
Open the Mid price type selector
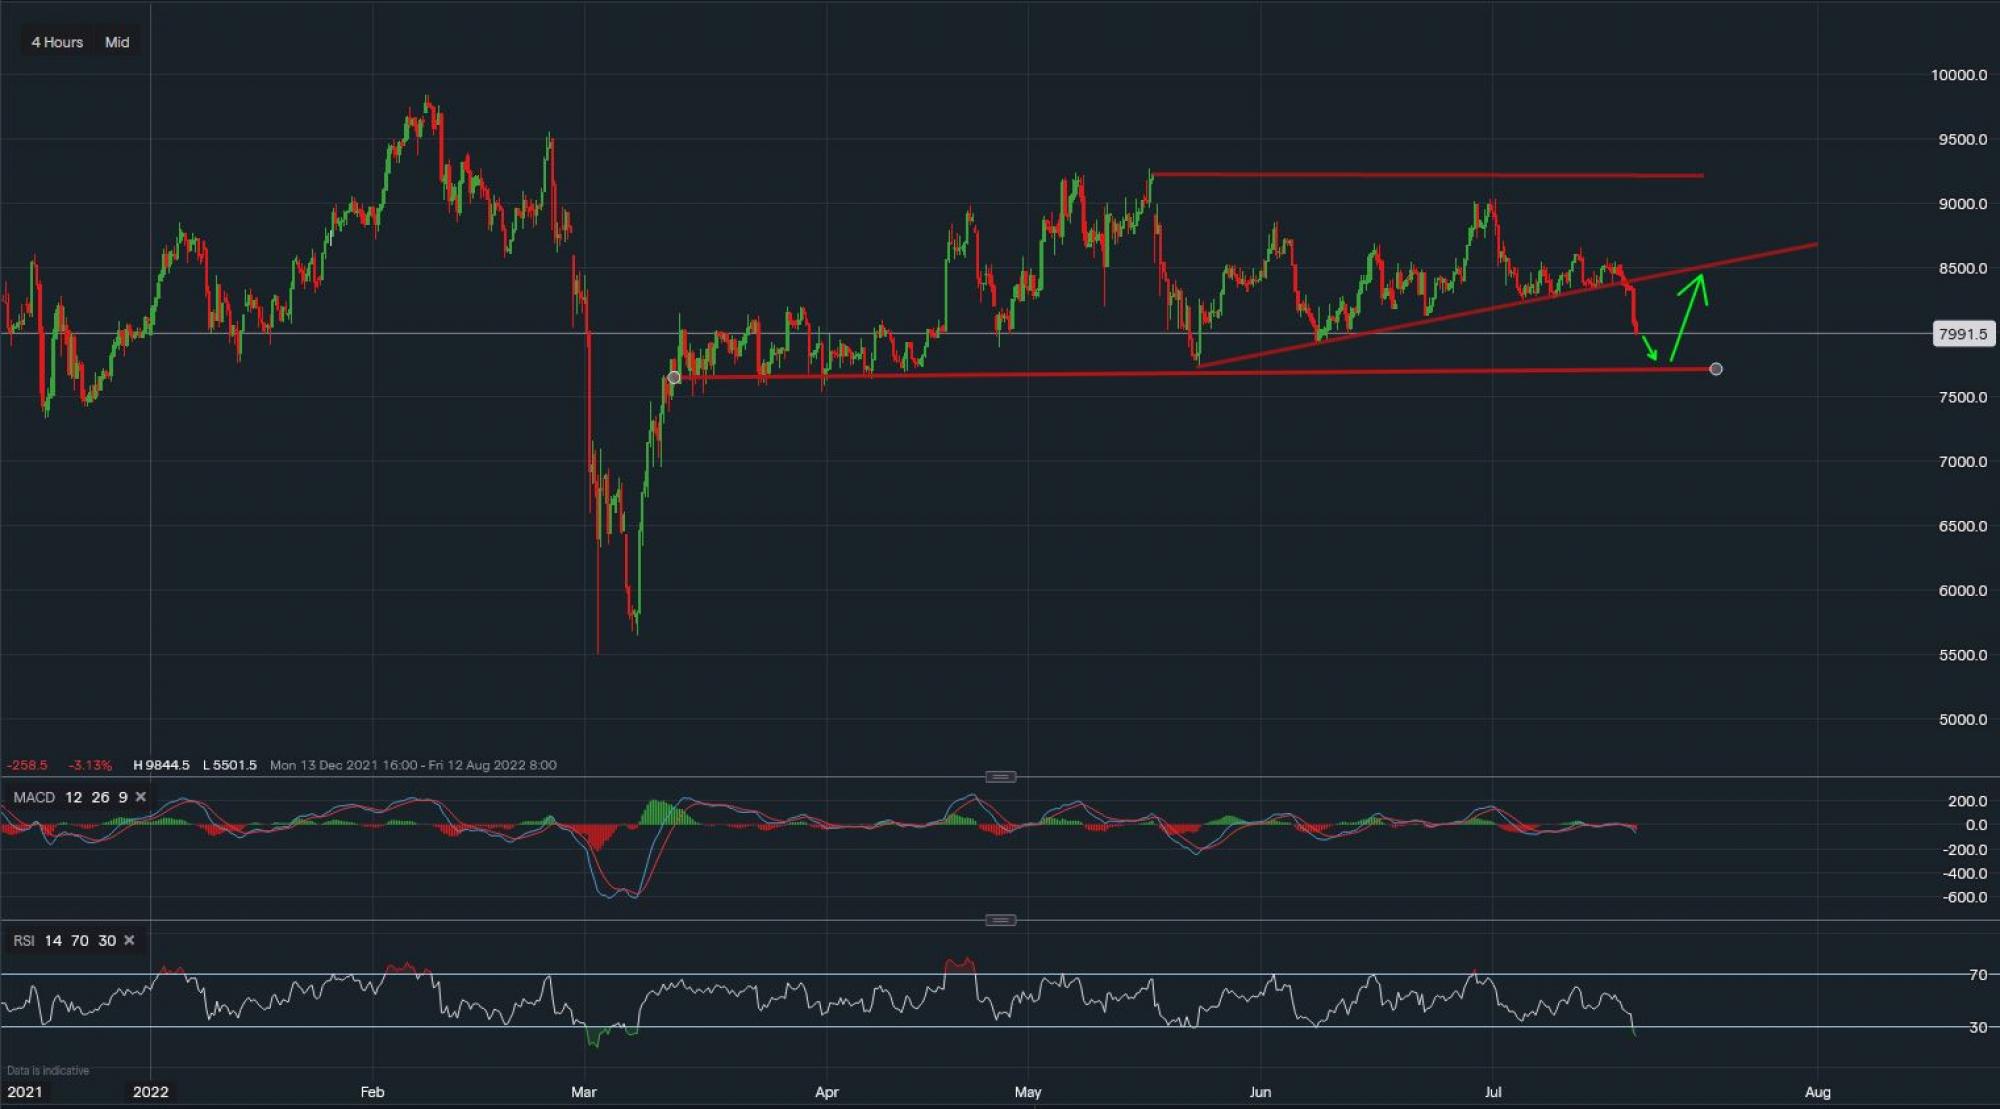point(117,42)
